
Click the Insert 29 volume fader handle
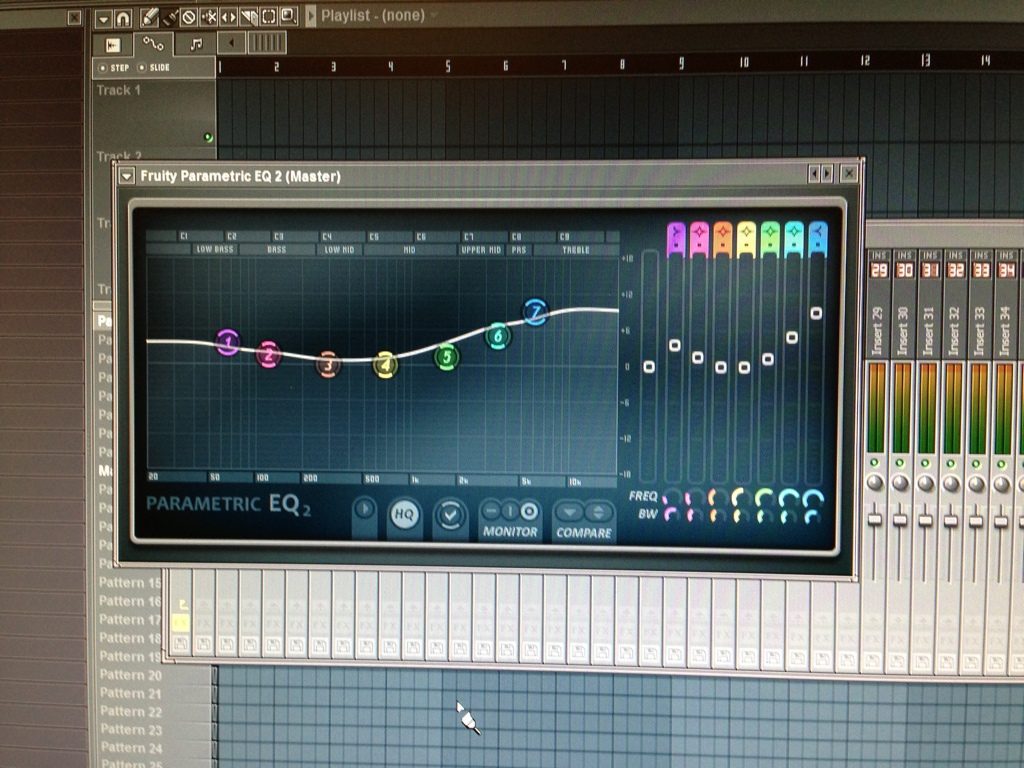[x=874, y=520]
